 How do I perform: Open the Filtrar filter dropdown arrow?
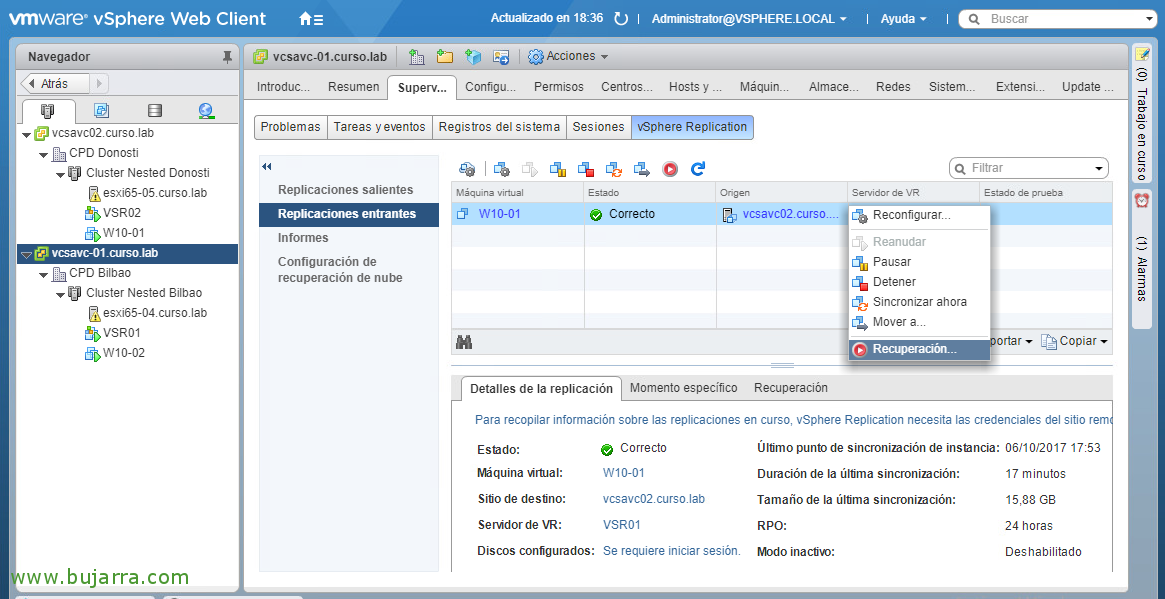pyautogui.click(x=1098, y=169)
